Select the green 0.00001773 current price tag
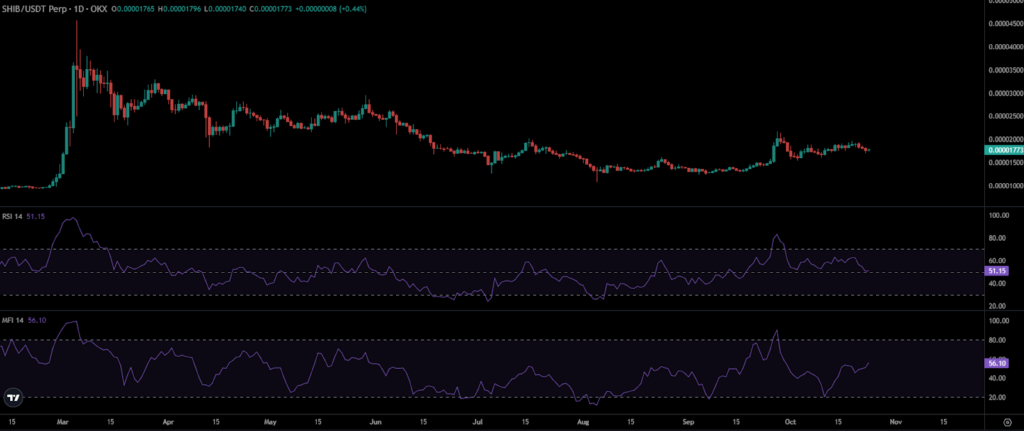The width and height of the screenshot is (1024, 431). pyautogui.click(x=1003, y=150)
